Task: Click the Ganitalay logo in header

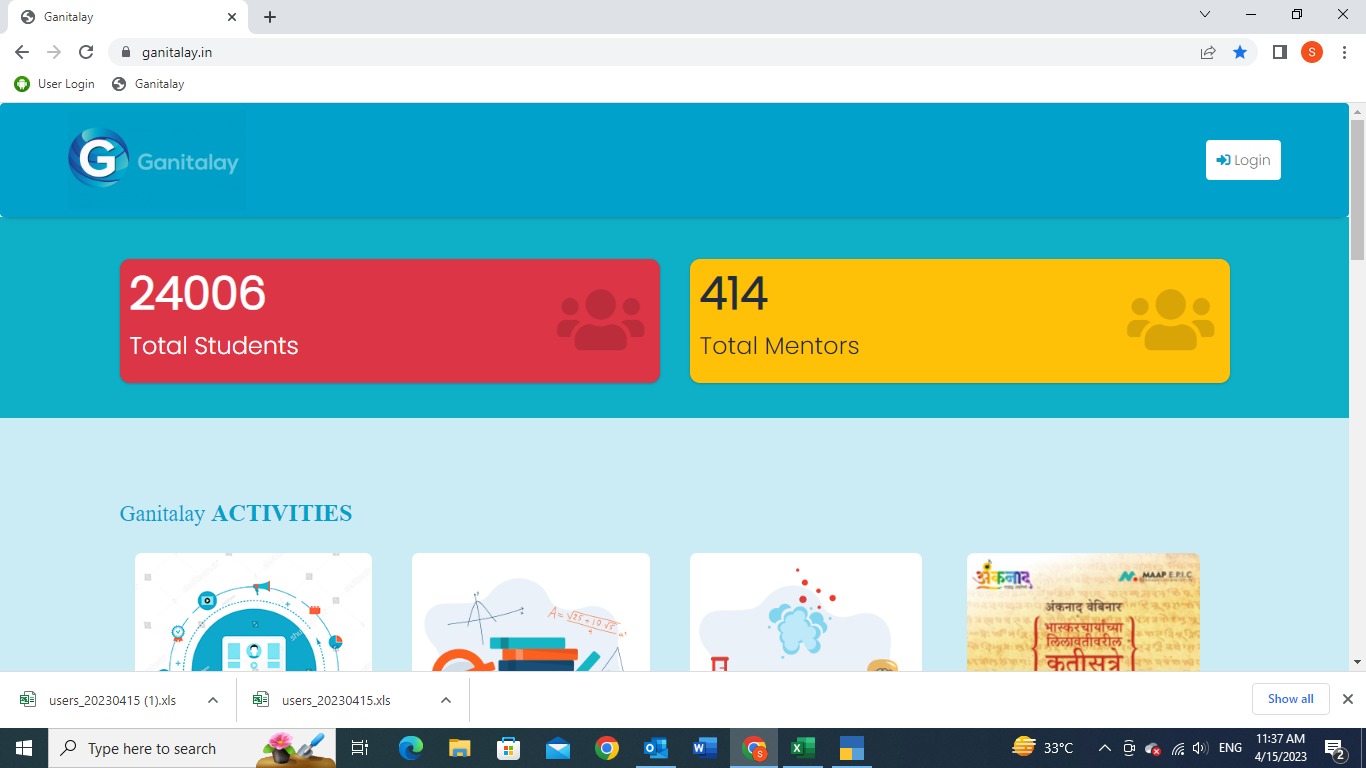Action: [x=154, y=160]
